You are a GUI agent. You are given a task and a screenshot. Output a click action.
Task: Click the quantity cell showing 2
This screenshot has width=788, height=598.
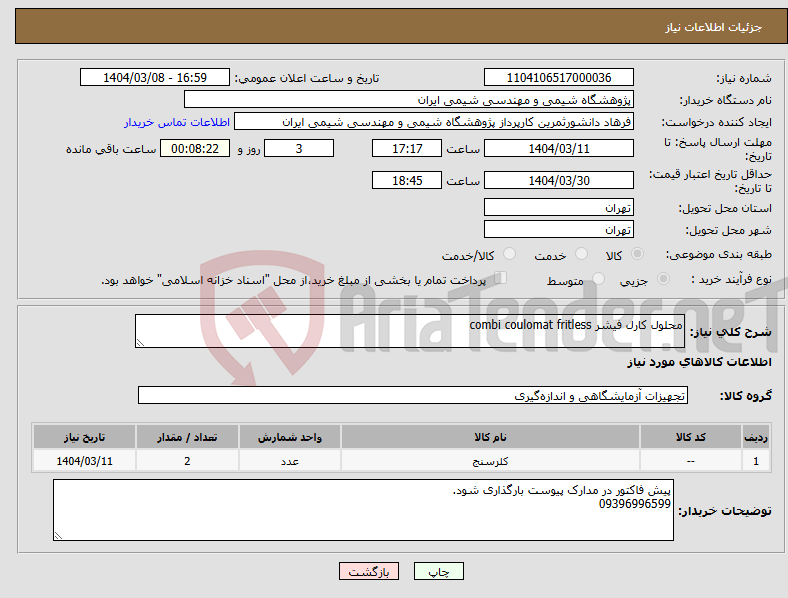tap(187, 461)
